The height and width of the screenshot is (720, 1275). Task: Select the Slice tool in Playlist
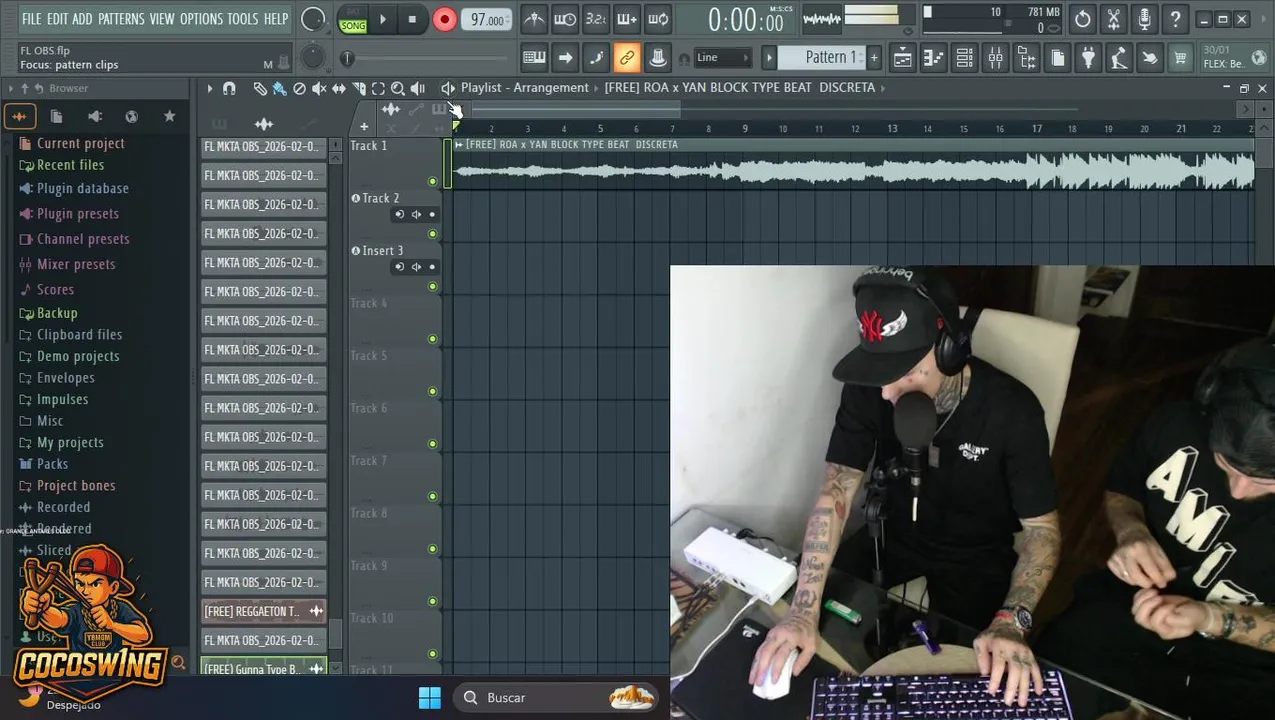[359, 88]
